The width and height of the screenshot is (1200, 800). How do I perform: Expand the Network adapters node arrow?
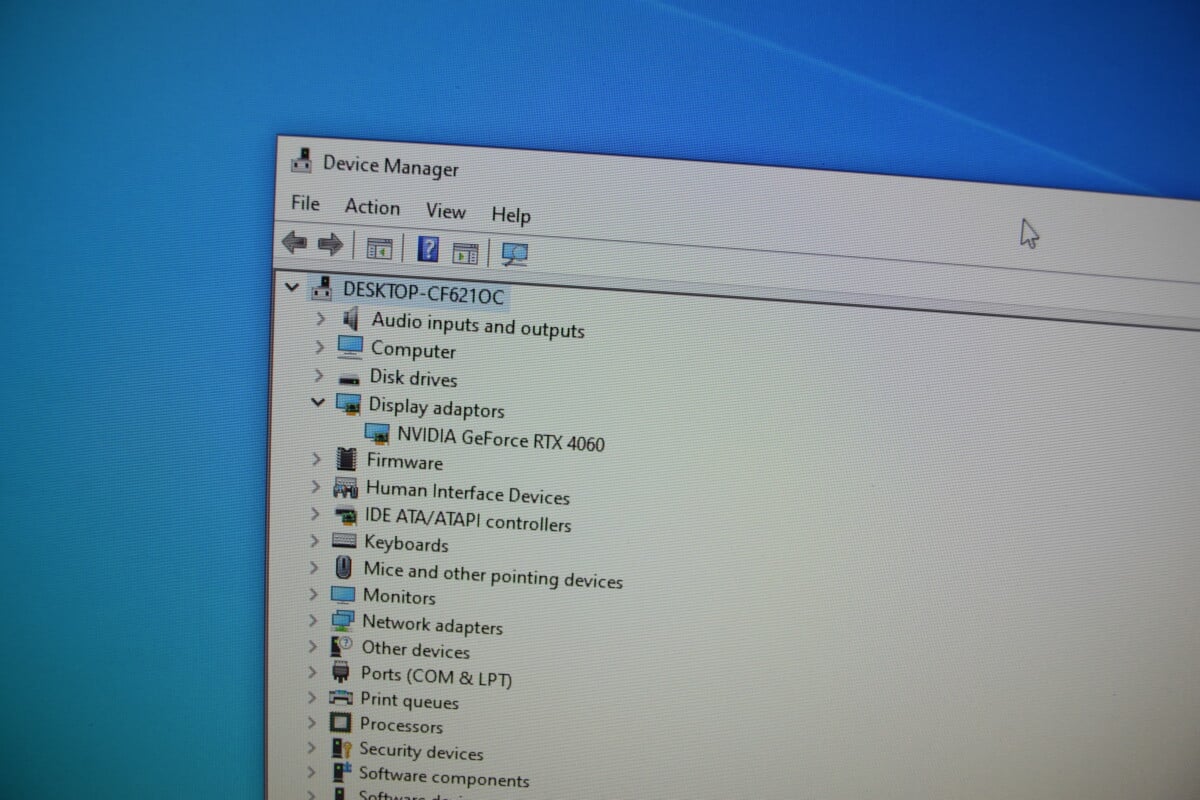(x=313, y=619)
